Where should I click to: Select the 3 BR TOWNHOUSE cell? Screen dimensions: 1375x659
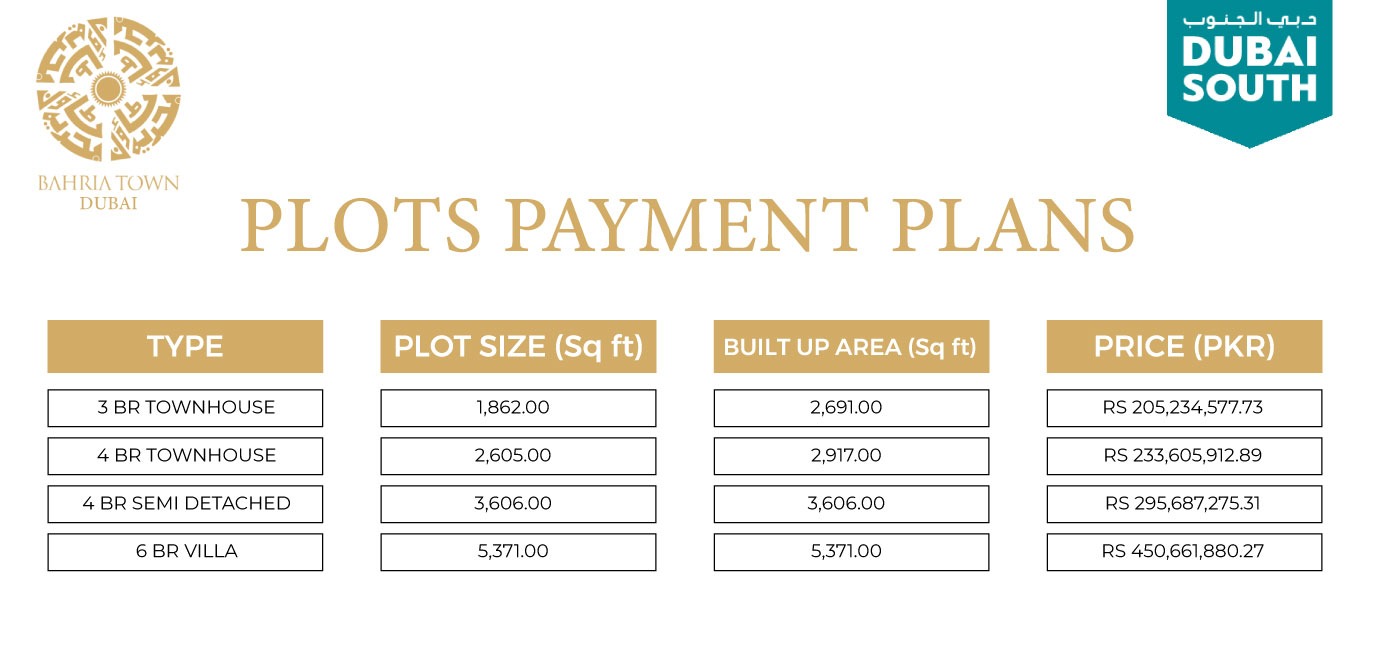click(185, 408)
